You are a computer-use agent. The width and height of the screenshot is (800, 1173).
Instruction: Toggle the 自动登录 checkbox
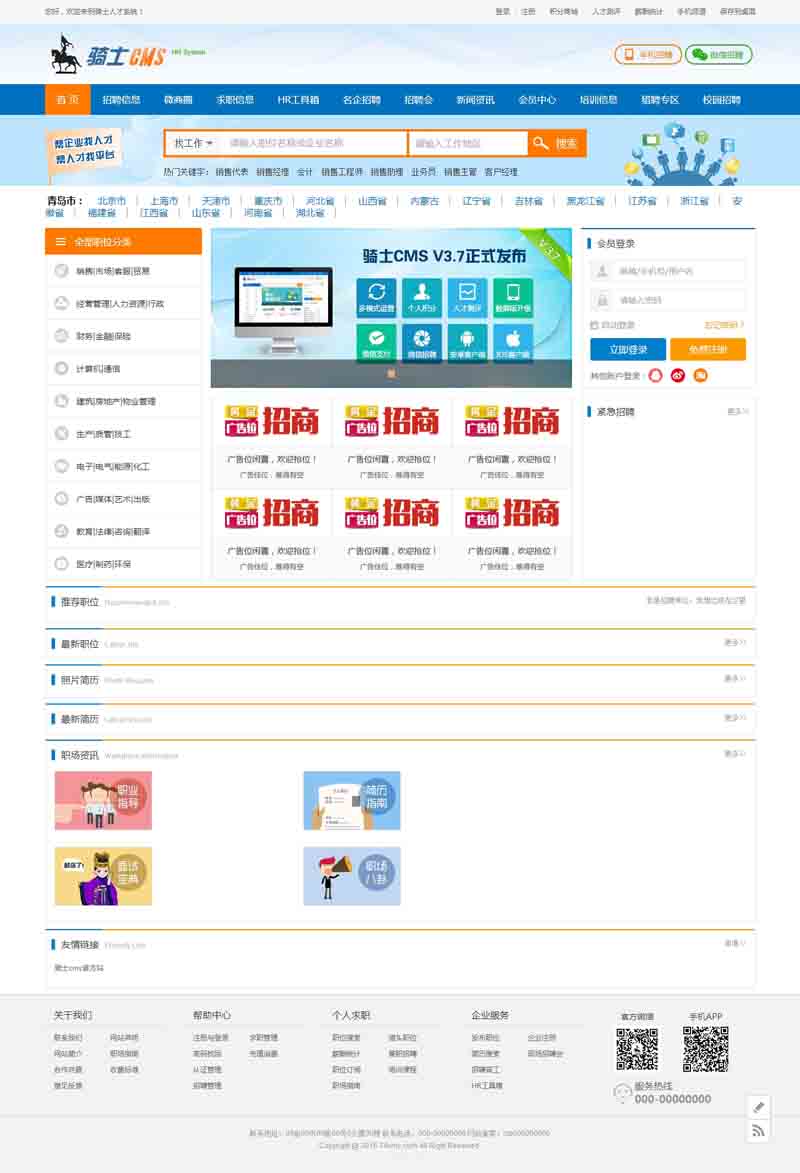pos(595,325)
